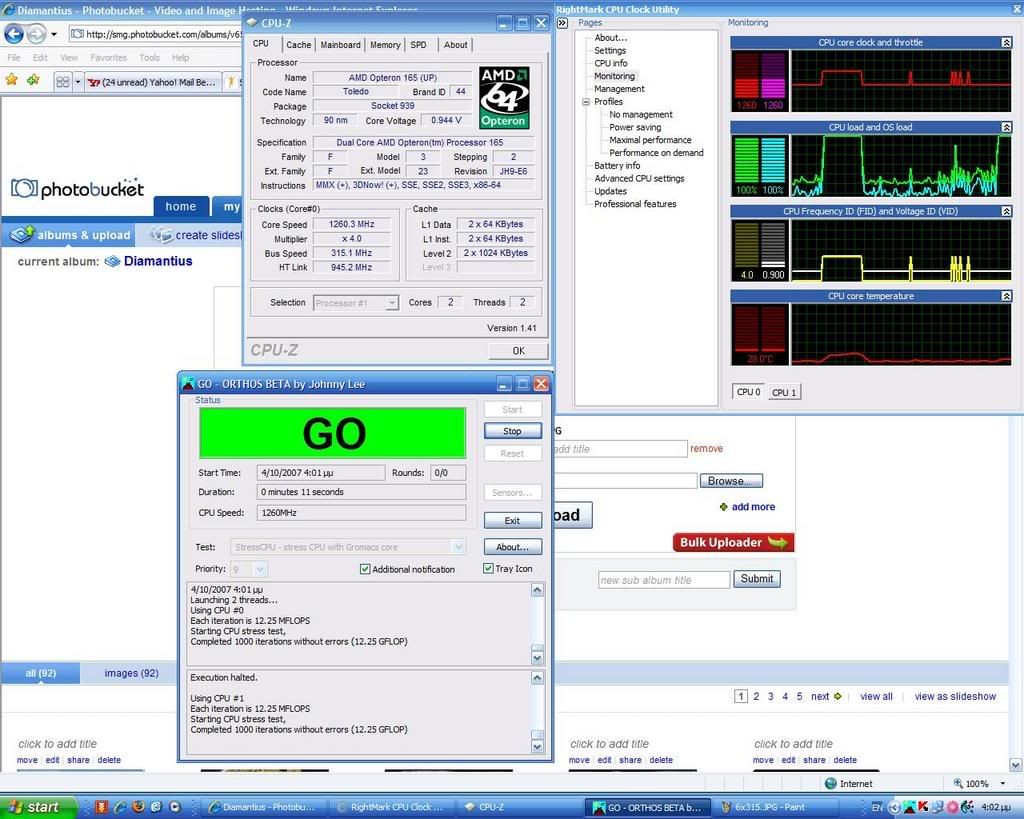This screenshot has width=1024, height=819.
Task: Open CPU info page in RightMark
Action: click(x=611, y=63)
